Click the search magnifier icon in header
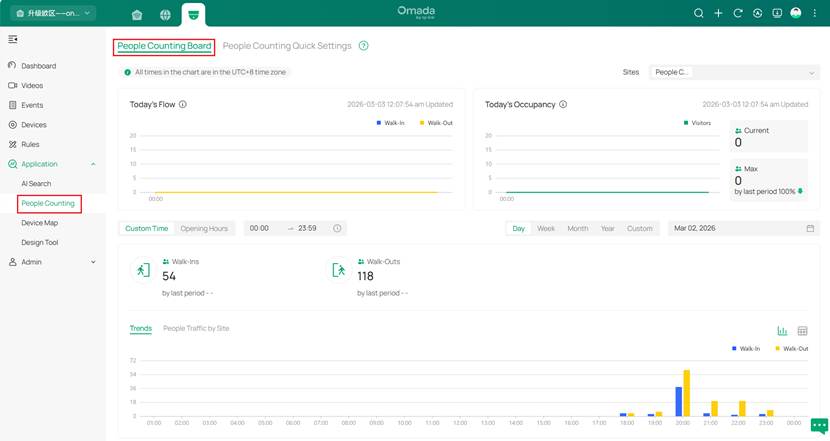This screenshot has width=830, height=441. (x=699, y=13)
